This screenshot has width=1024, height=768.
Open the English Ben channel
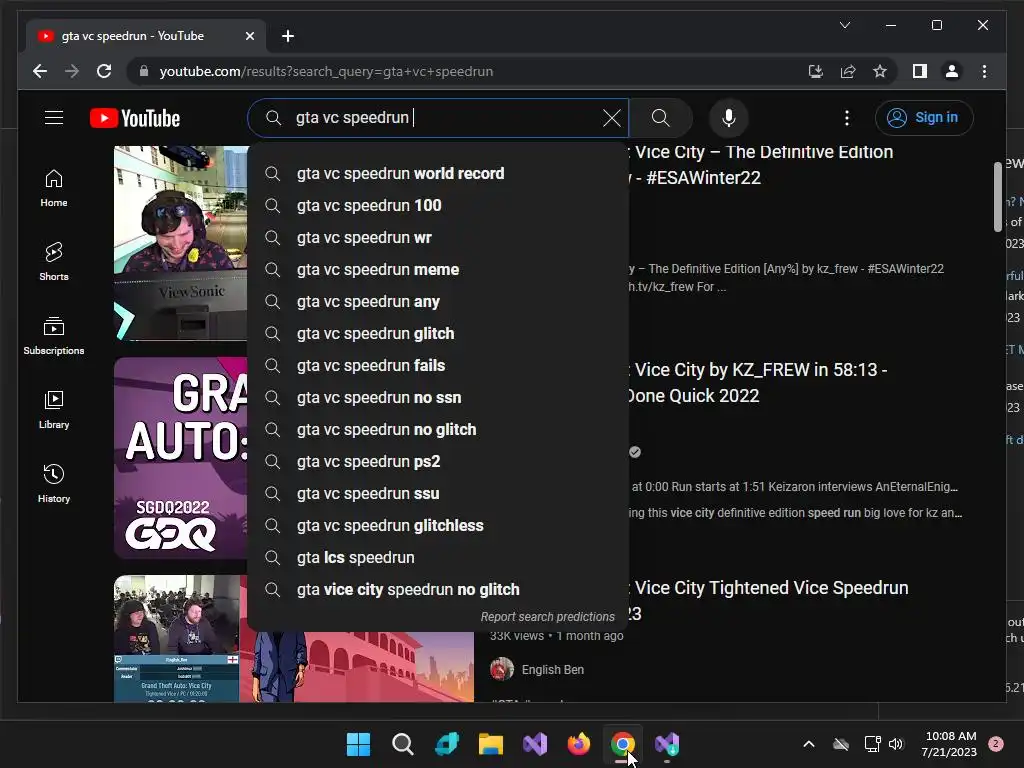(552, 669)
